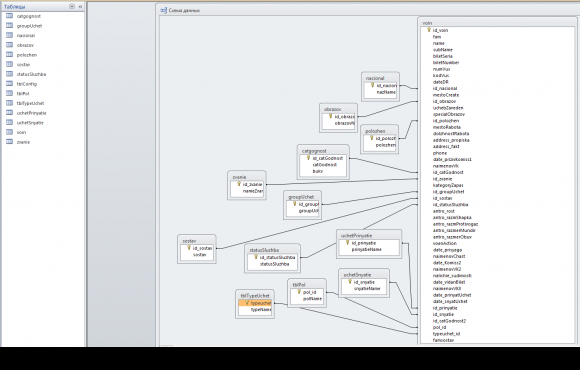Select the voin table icon in sidebar
Image resolution: width=580 pixels, height=370 pixels.
[x=10, y=132]
